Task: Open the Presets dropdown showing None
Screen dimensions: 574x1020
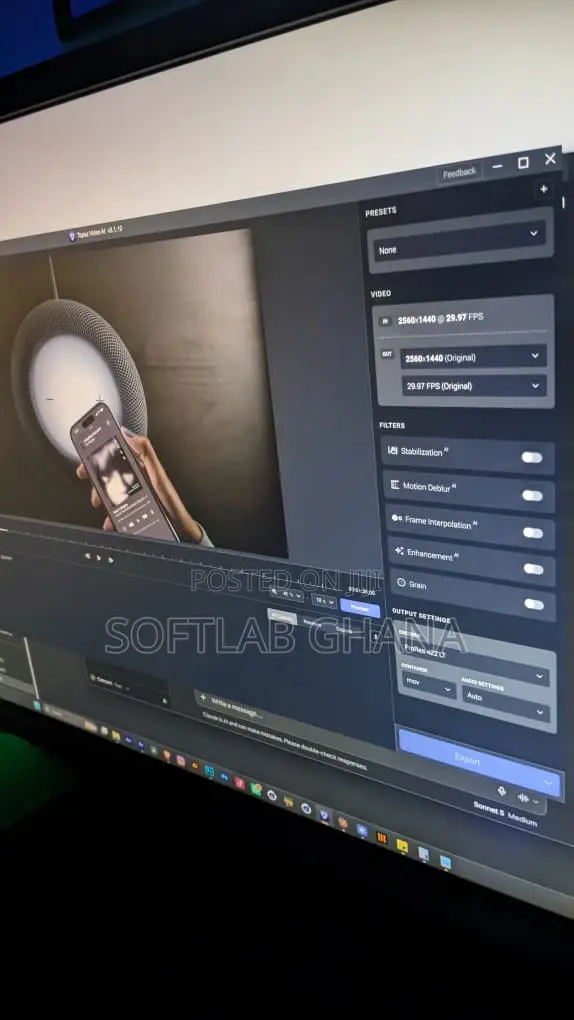Action: point(459,241)
